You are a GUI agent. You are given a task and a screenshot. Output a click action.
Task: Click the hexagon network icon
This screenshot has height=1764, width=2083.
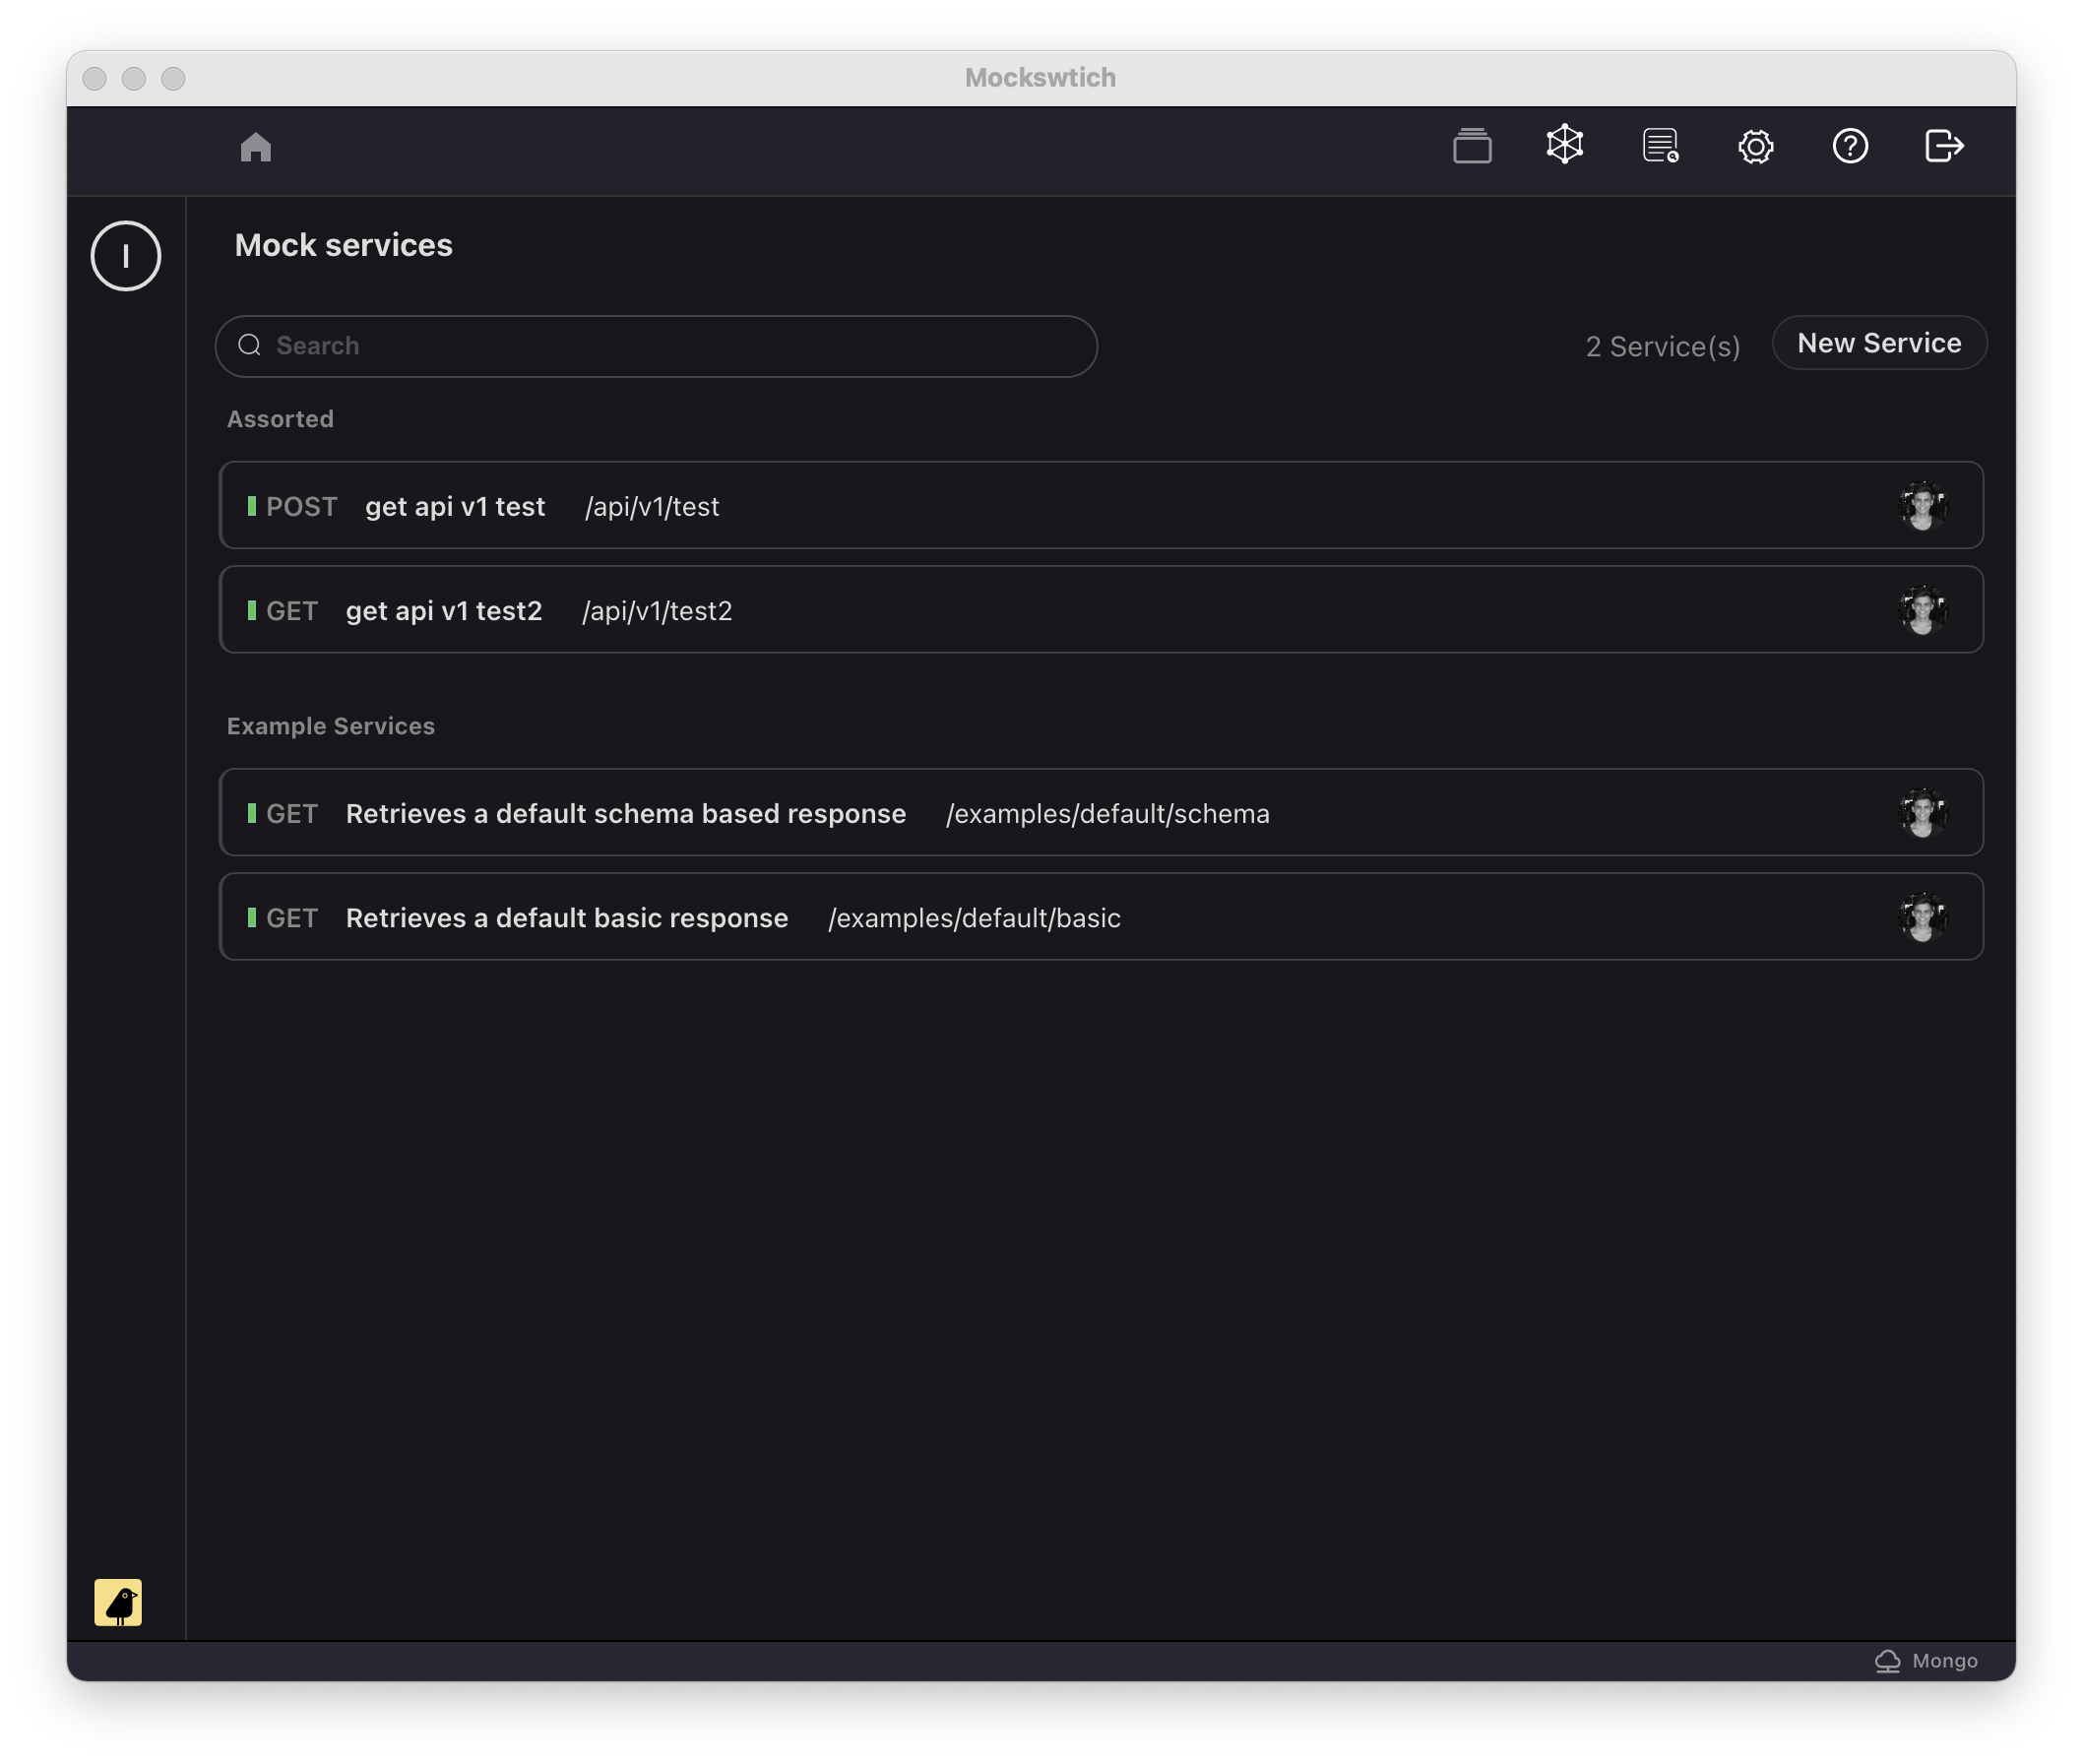tap(1565, 145)
